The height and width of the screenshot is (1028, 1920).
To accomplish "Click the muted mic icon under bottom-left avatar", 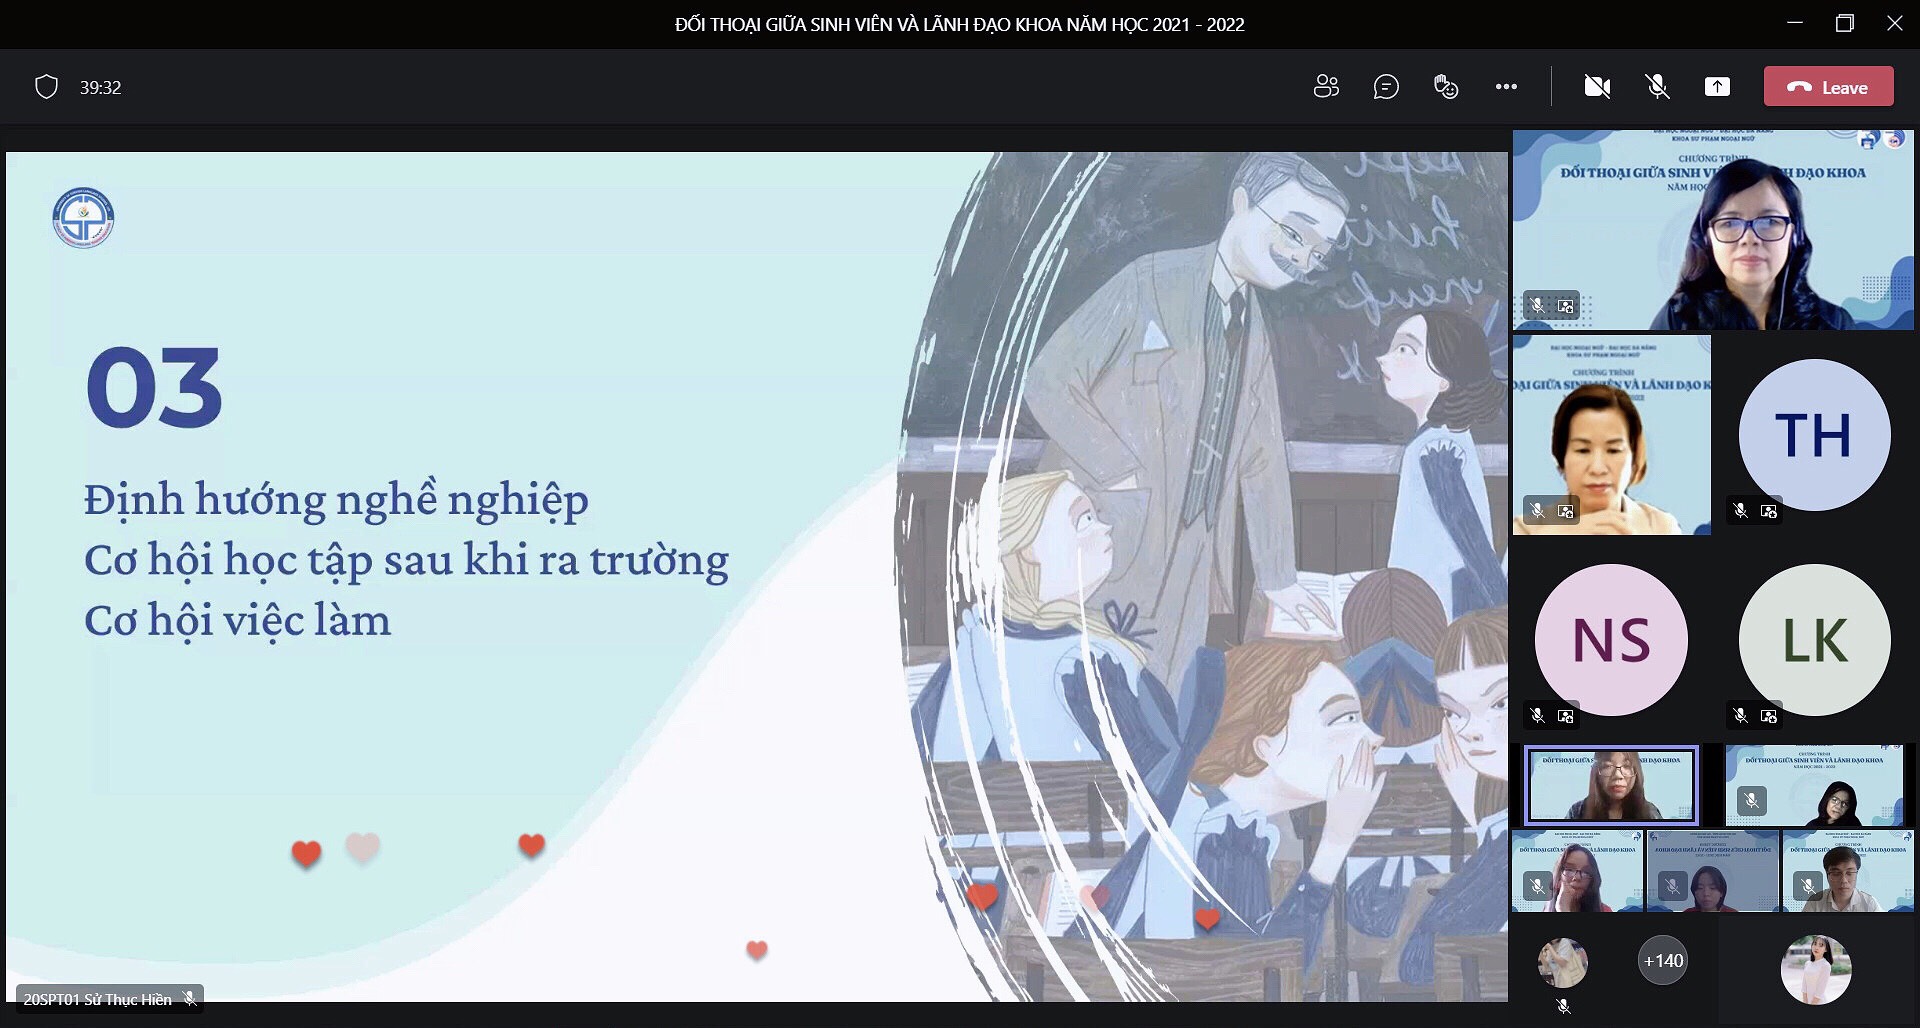I will tap(1563, 1007).
